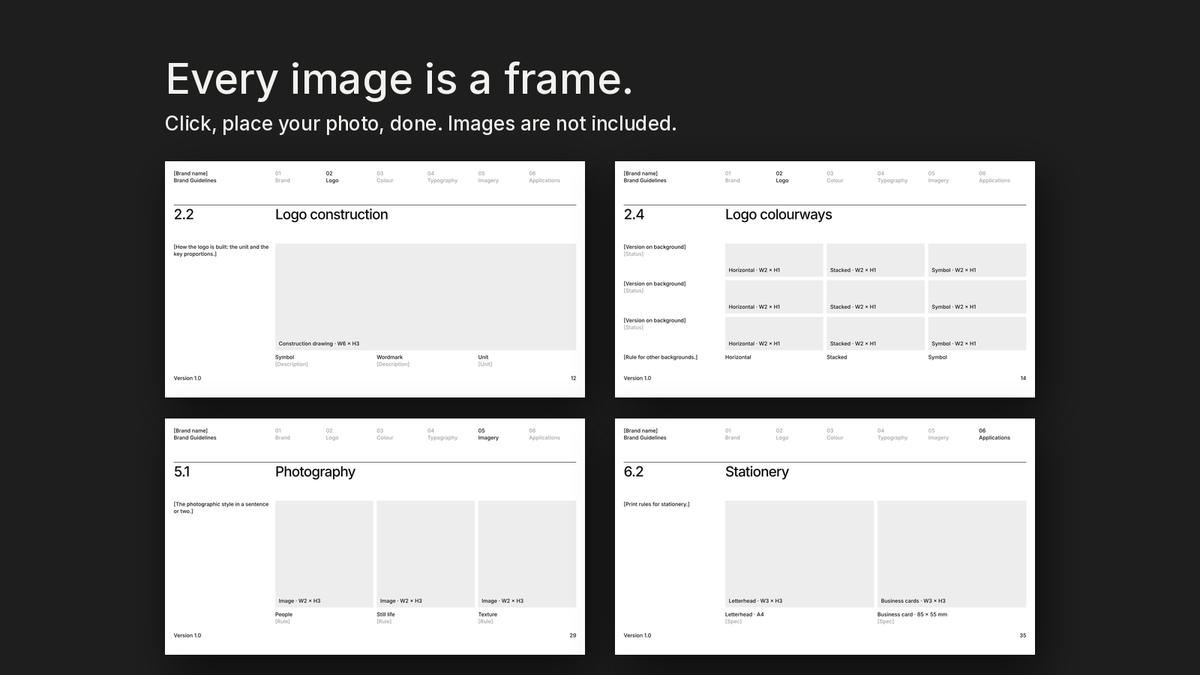This screenshot has height=675, width=1200.
Task: Select '05 Imagery' tab on Photography page
Action: 488,434
